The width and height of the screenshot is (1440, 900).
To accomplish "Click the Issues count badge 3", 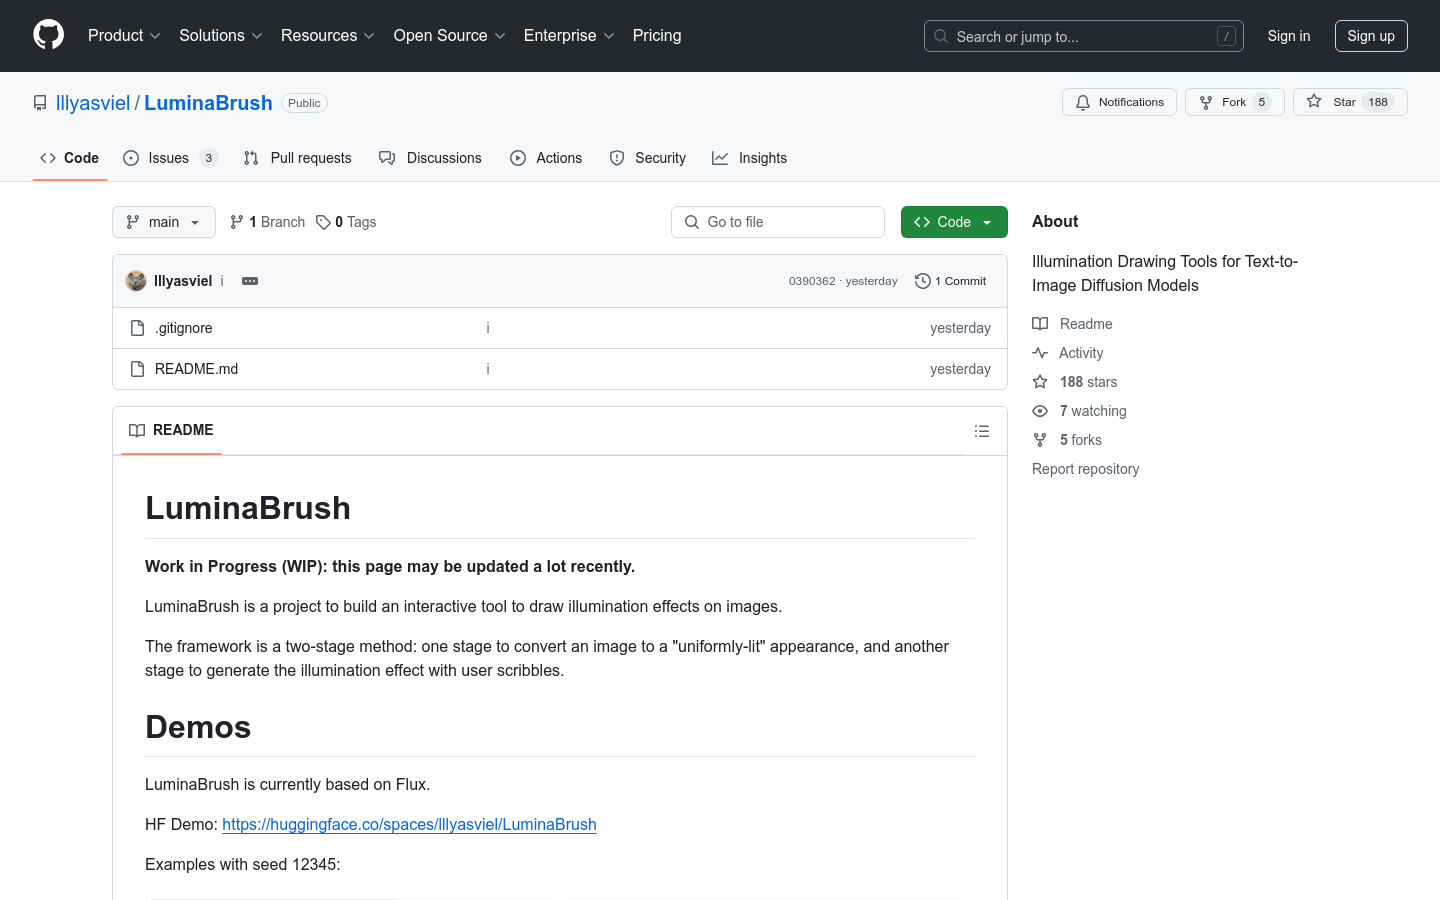I will [x=208, y=158].
